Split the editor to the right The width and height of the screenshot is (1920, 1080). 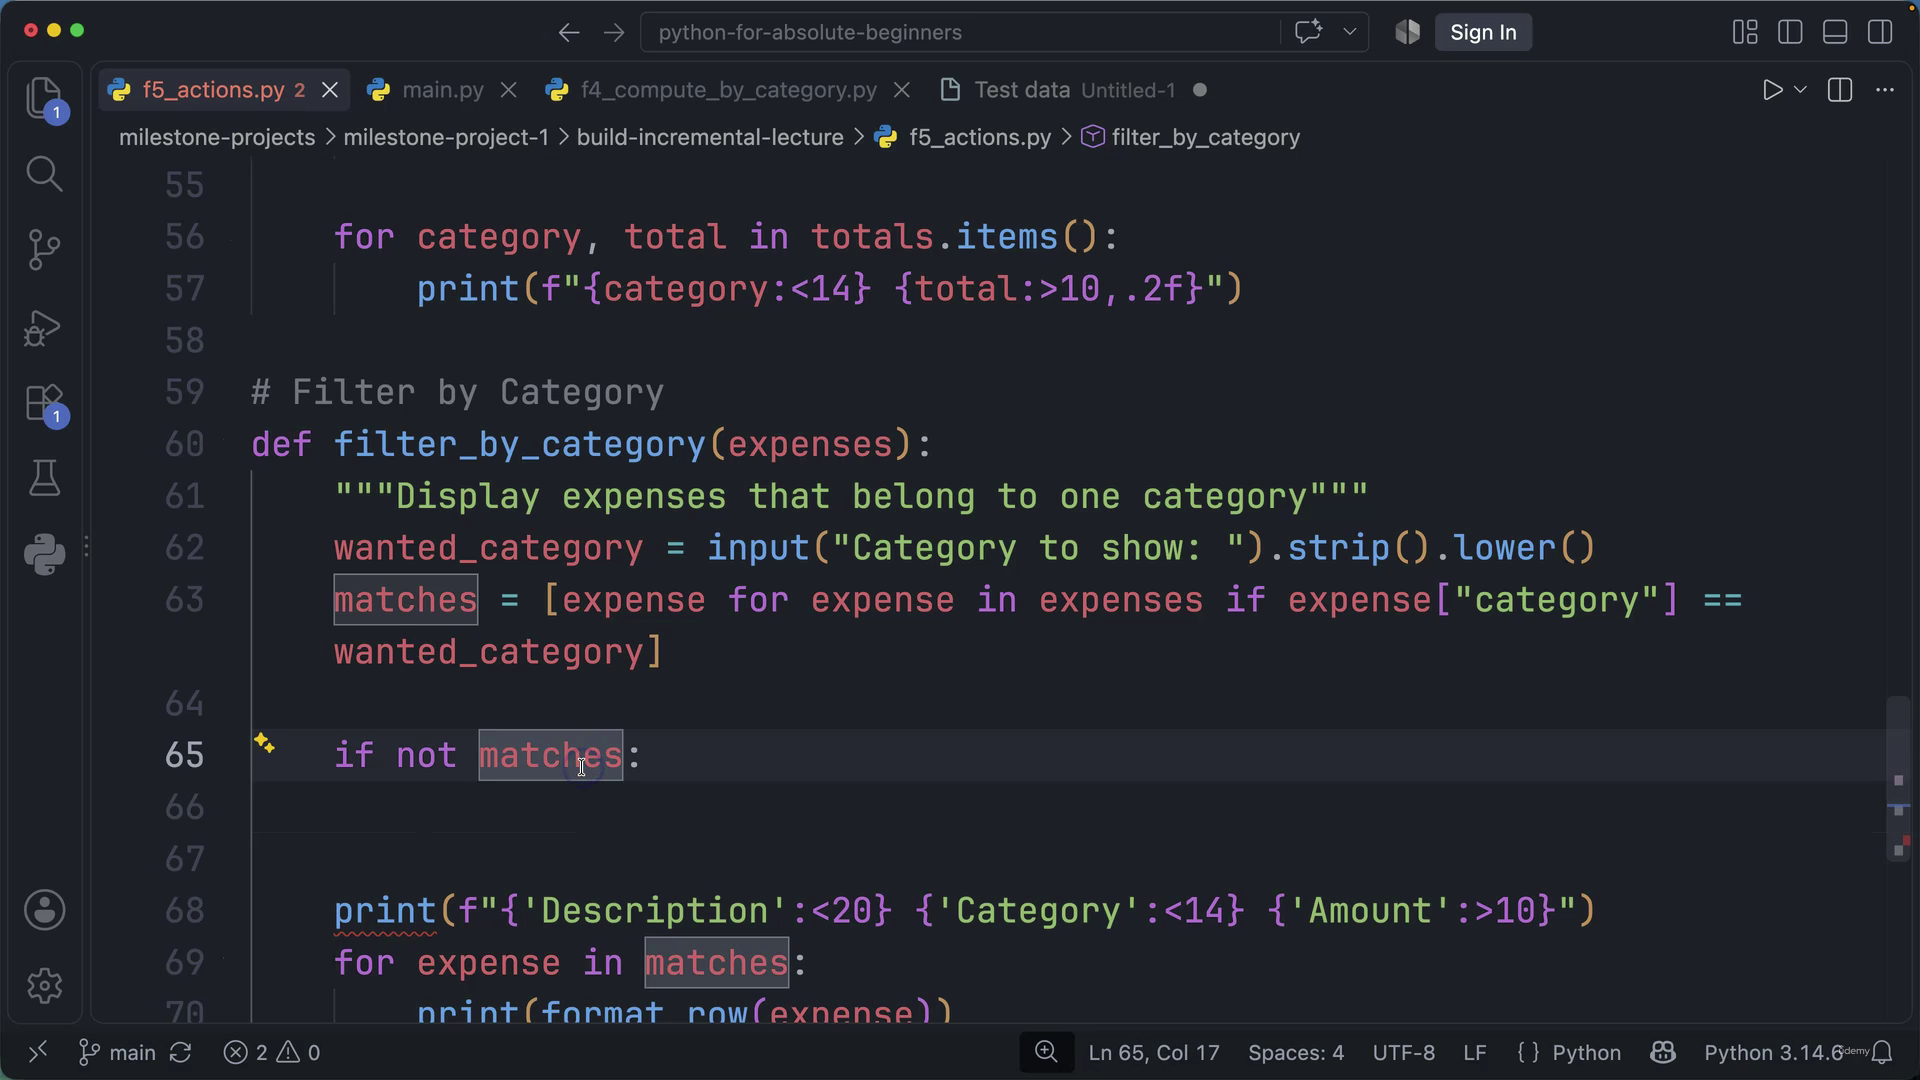1840,90
